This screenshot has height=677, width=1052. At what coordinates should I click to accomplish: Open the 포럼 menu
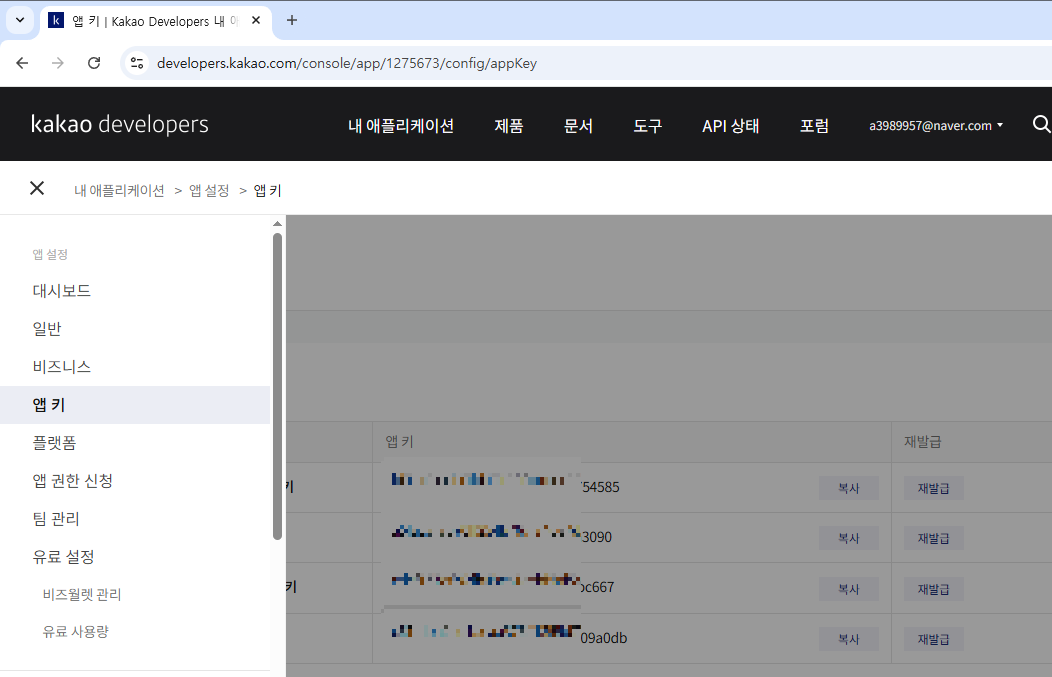[814, 125]
